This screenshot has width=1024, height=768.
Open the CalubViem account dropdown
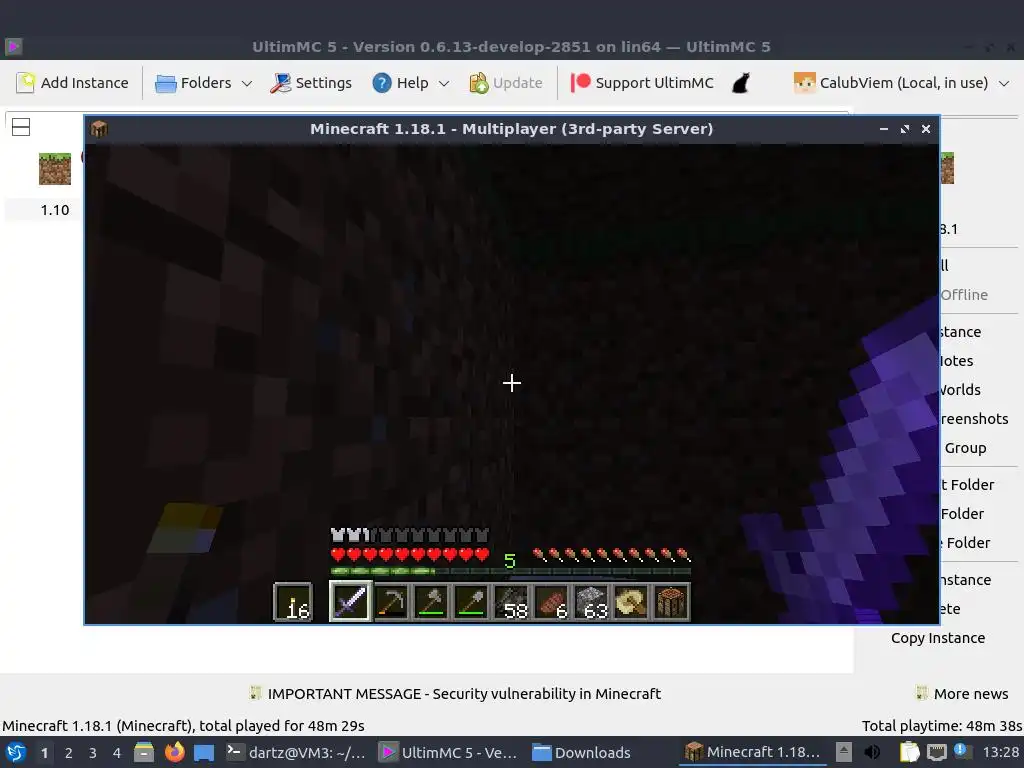click(x=901, y=83)
